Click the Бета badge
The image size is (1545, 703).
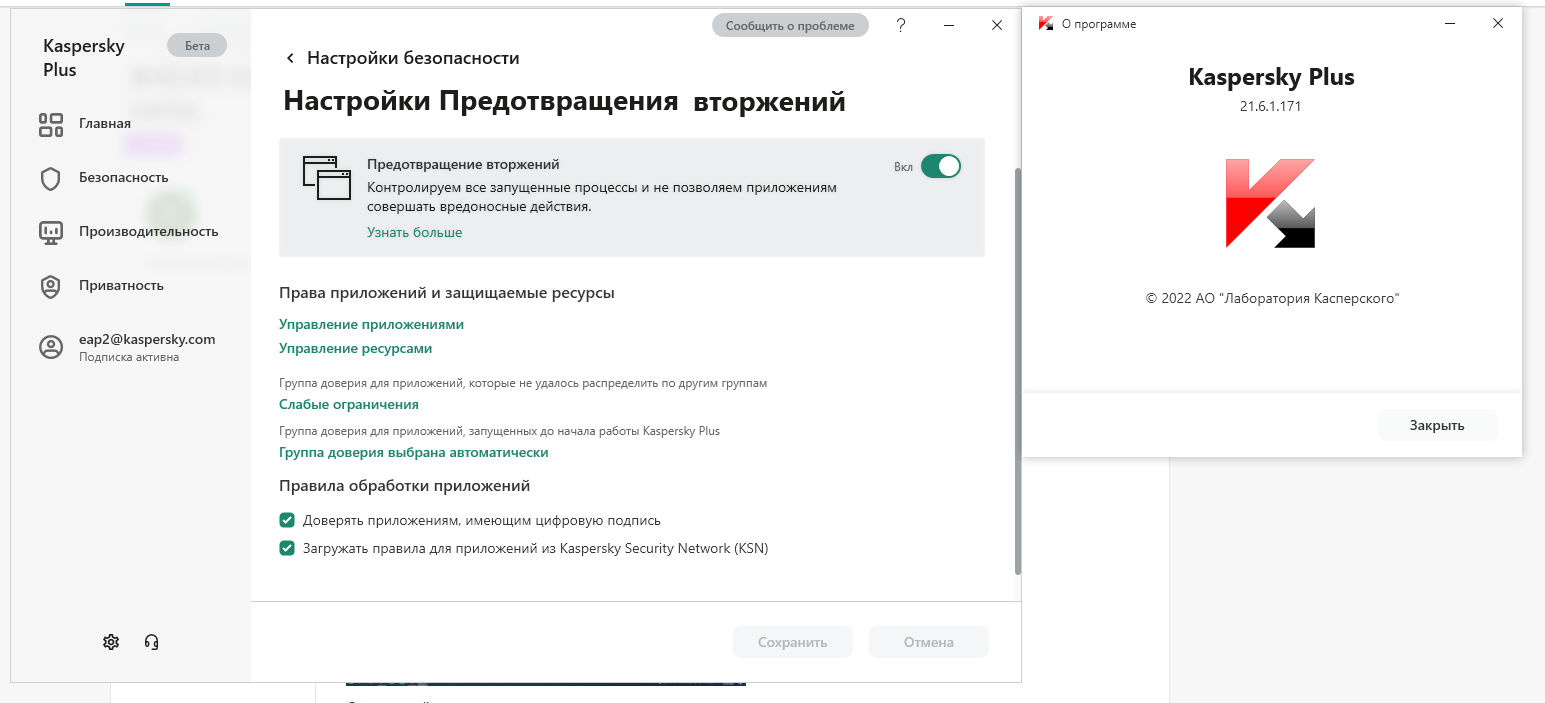pyautogui.click(x=197, y=45)
